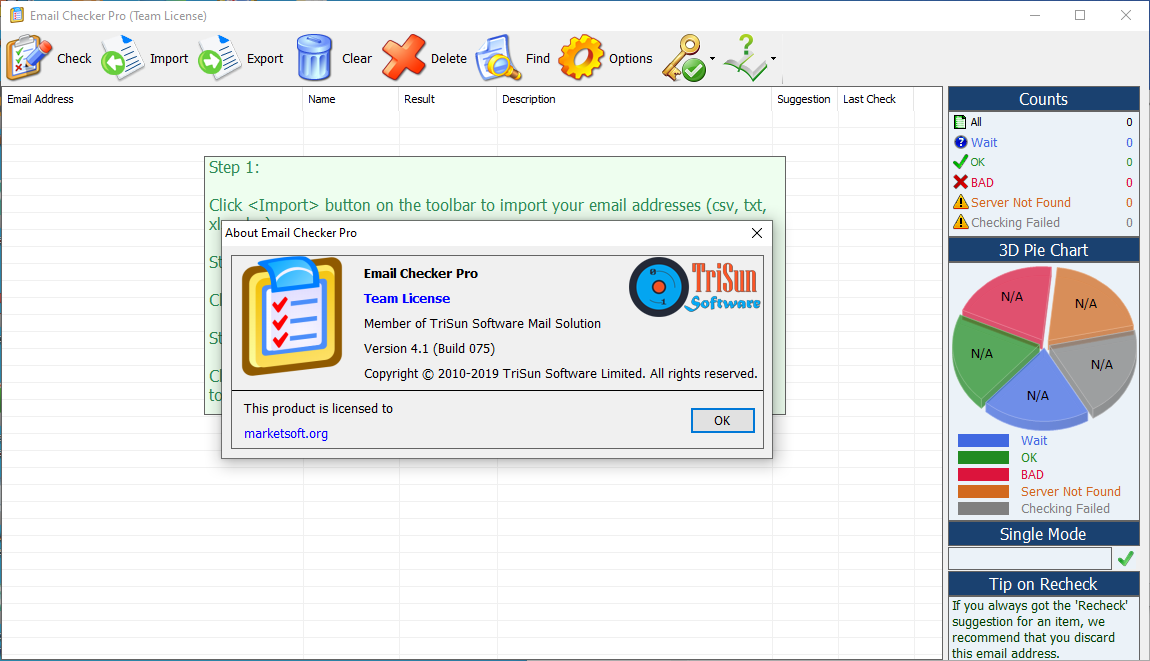1150x661 pixels.
Task: Click the green OK legend swatch
Action: 983,457
